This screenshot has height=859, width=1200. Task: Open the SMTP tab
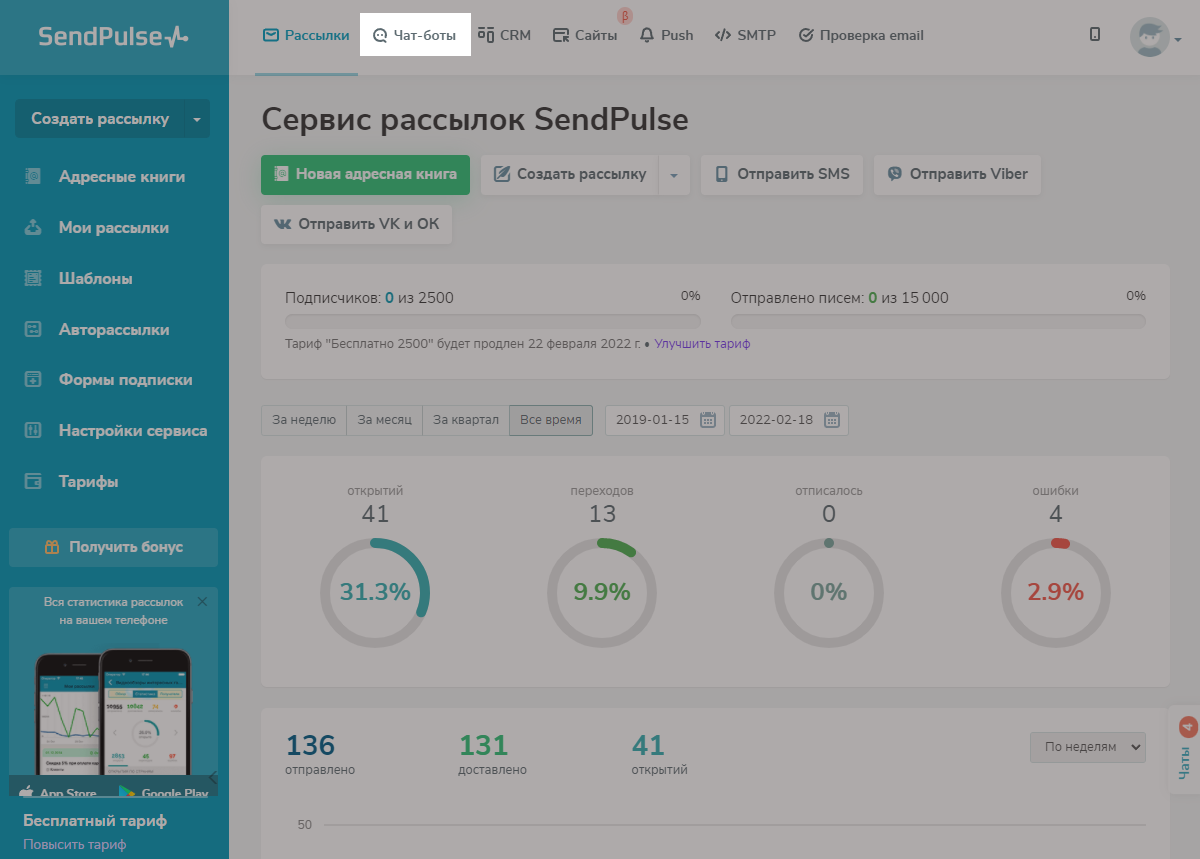coord(745,35)
